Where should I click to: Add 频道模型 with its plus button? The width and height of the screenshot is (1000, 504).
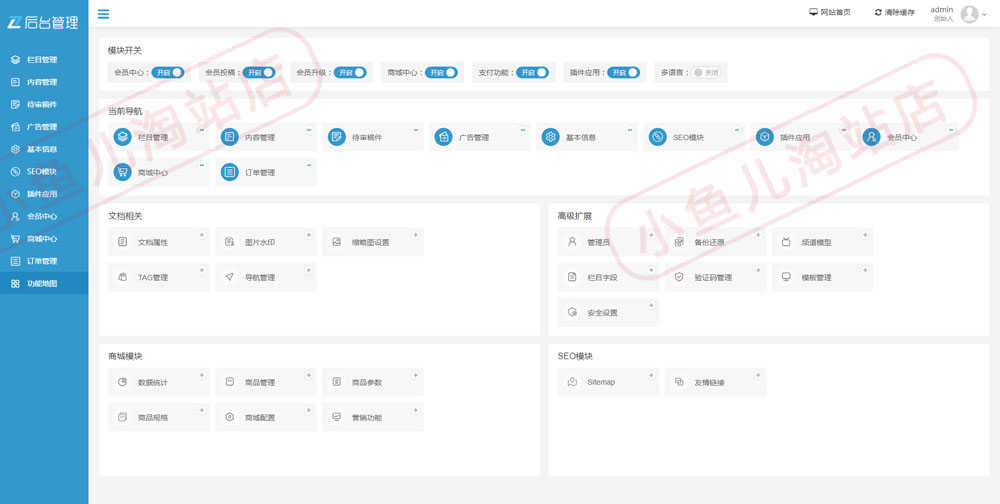[865, 235]
